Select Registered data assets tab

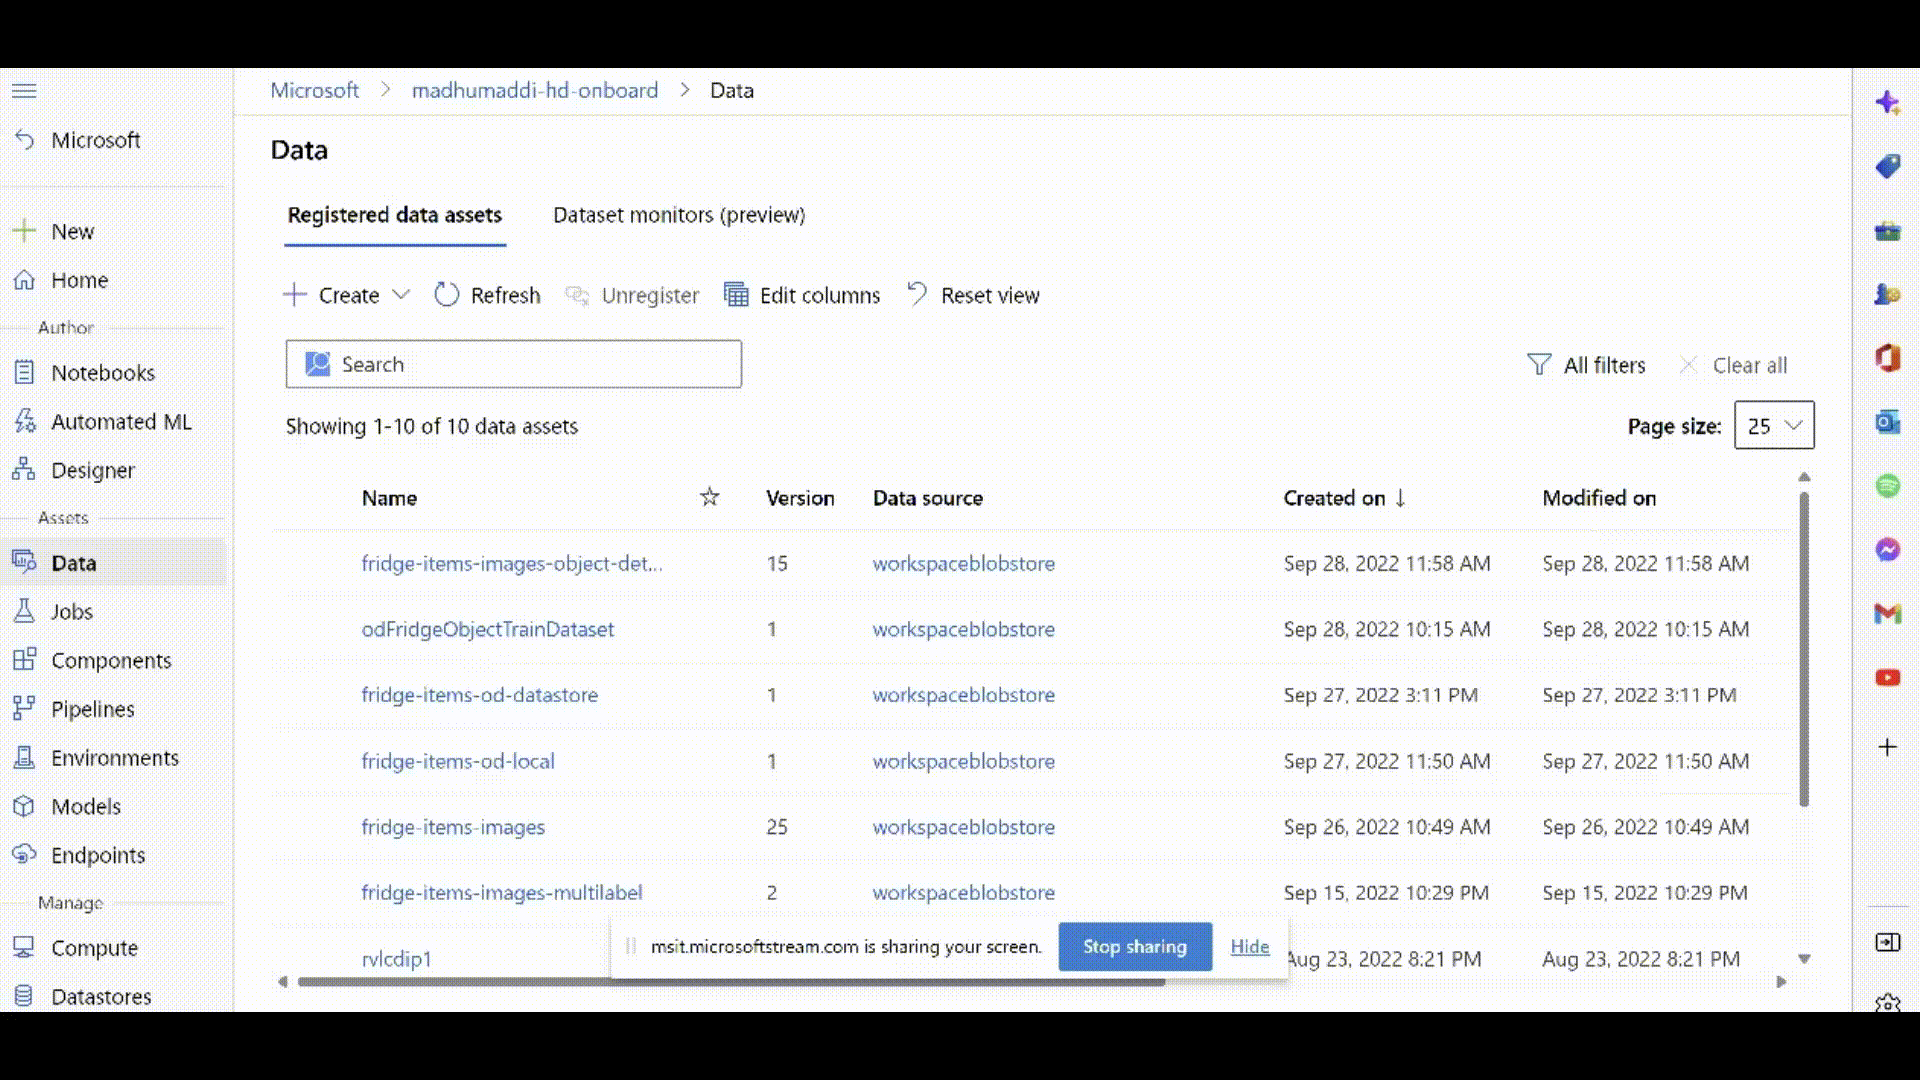click(x=394, y=215)
